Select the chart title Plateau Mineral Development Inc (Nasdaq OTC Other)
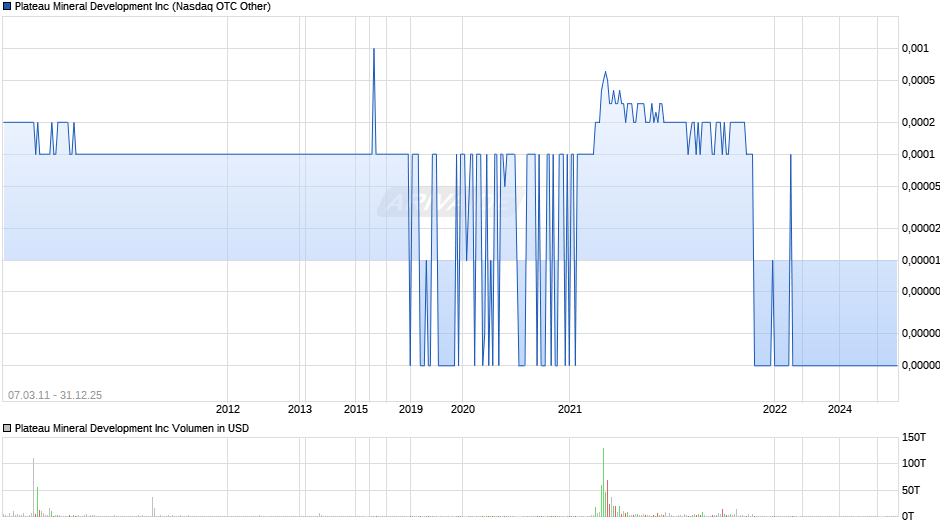 point(143,7)
